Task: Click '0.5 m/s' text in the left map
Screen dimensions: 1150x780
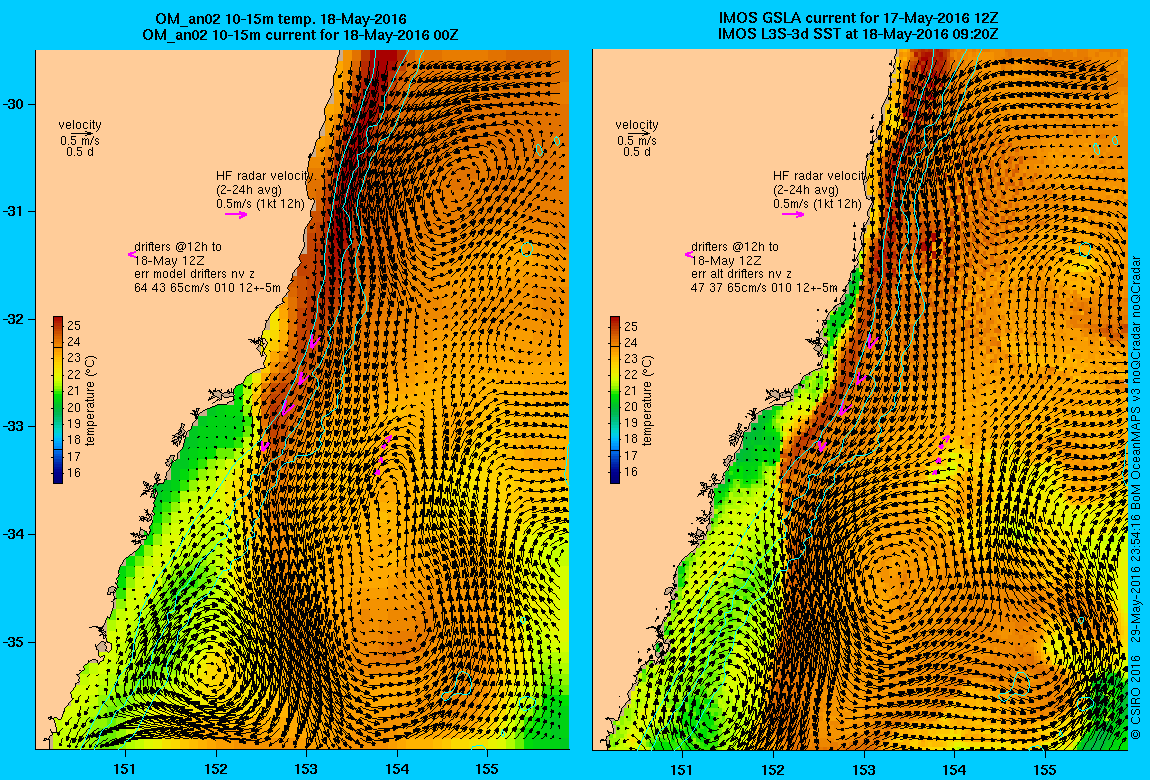Action: click(x=80, y=141)
